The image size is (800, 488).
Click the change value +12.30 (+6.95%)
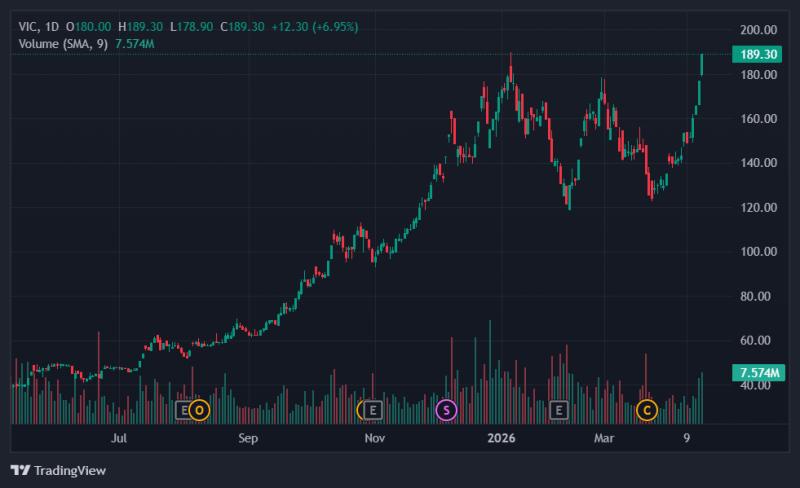click(x=314, y=27)
